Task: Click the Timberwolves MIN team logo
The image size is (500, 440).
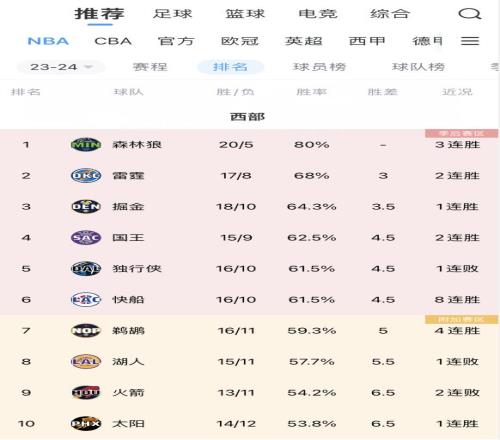Action: click(x=86, y=145)
